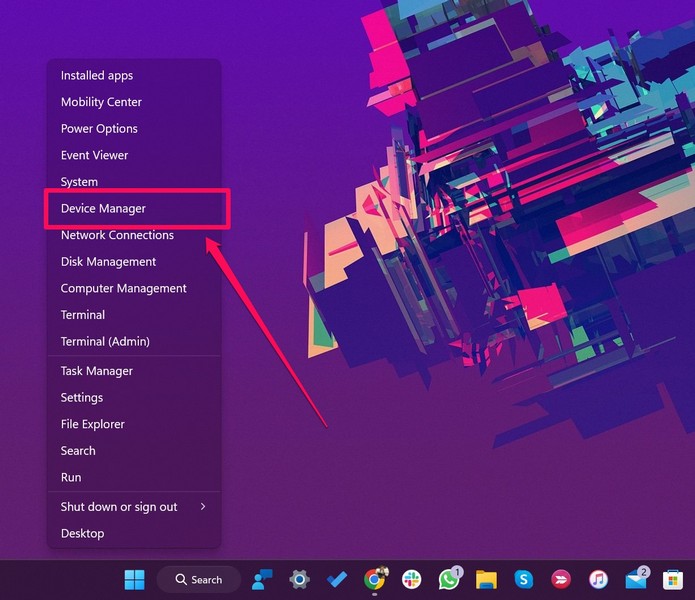Select Device Manager from the menu

tap(103, 208)
